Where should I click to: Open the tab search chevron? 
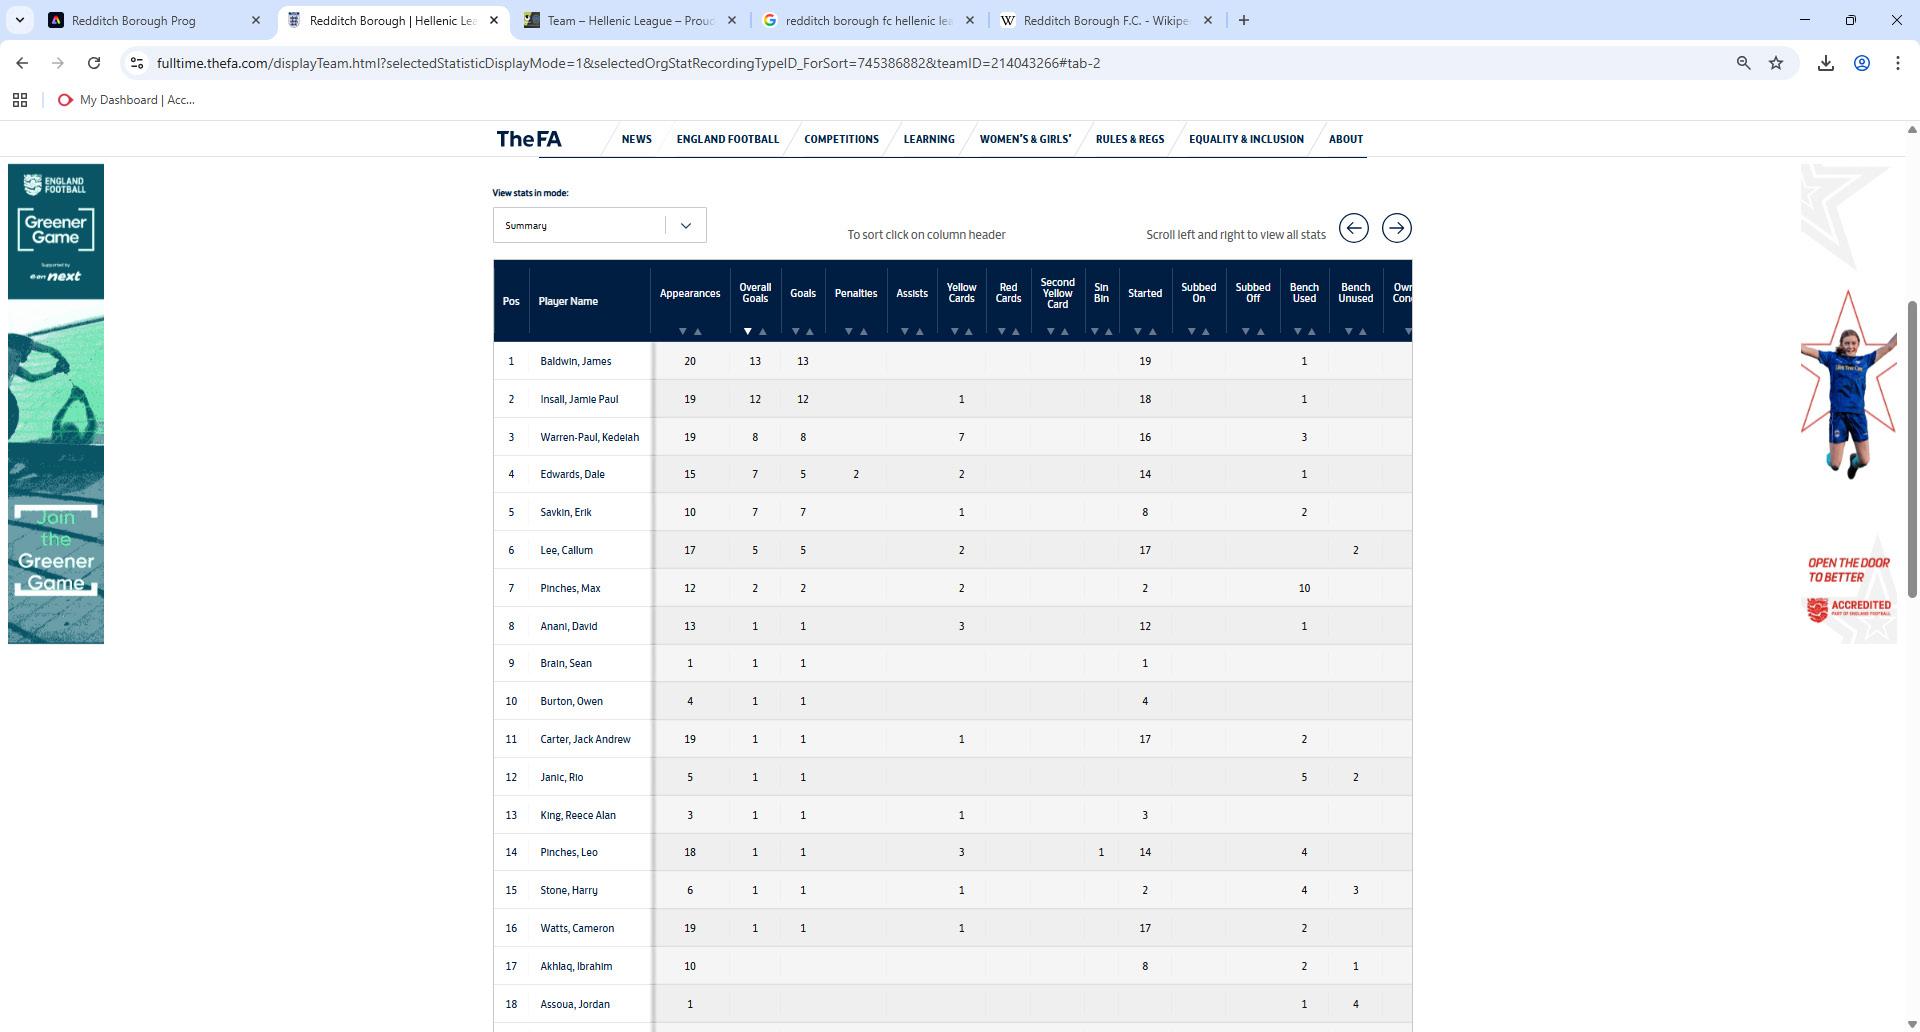point(20,20)
